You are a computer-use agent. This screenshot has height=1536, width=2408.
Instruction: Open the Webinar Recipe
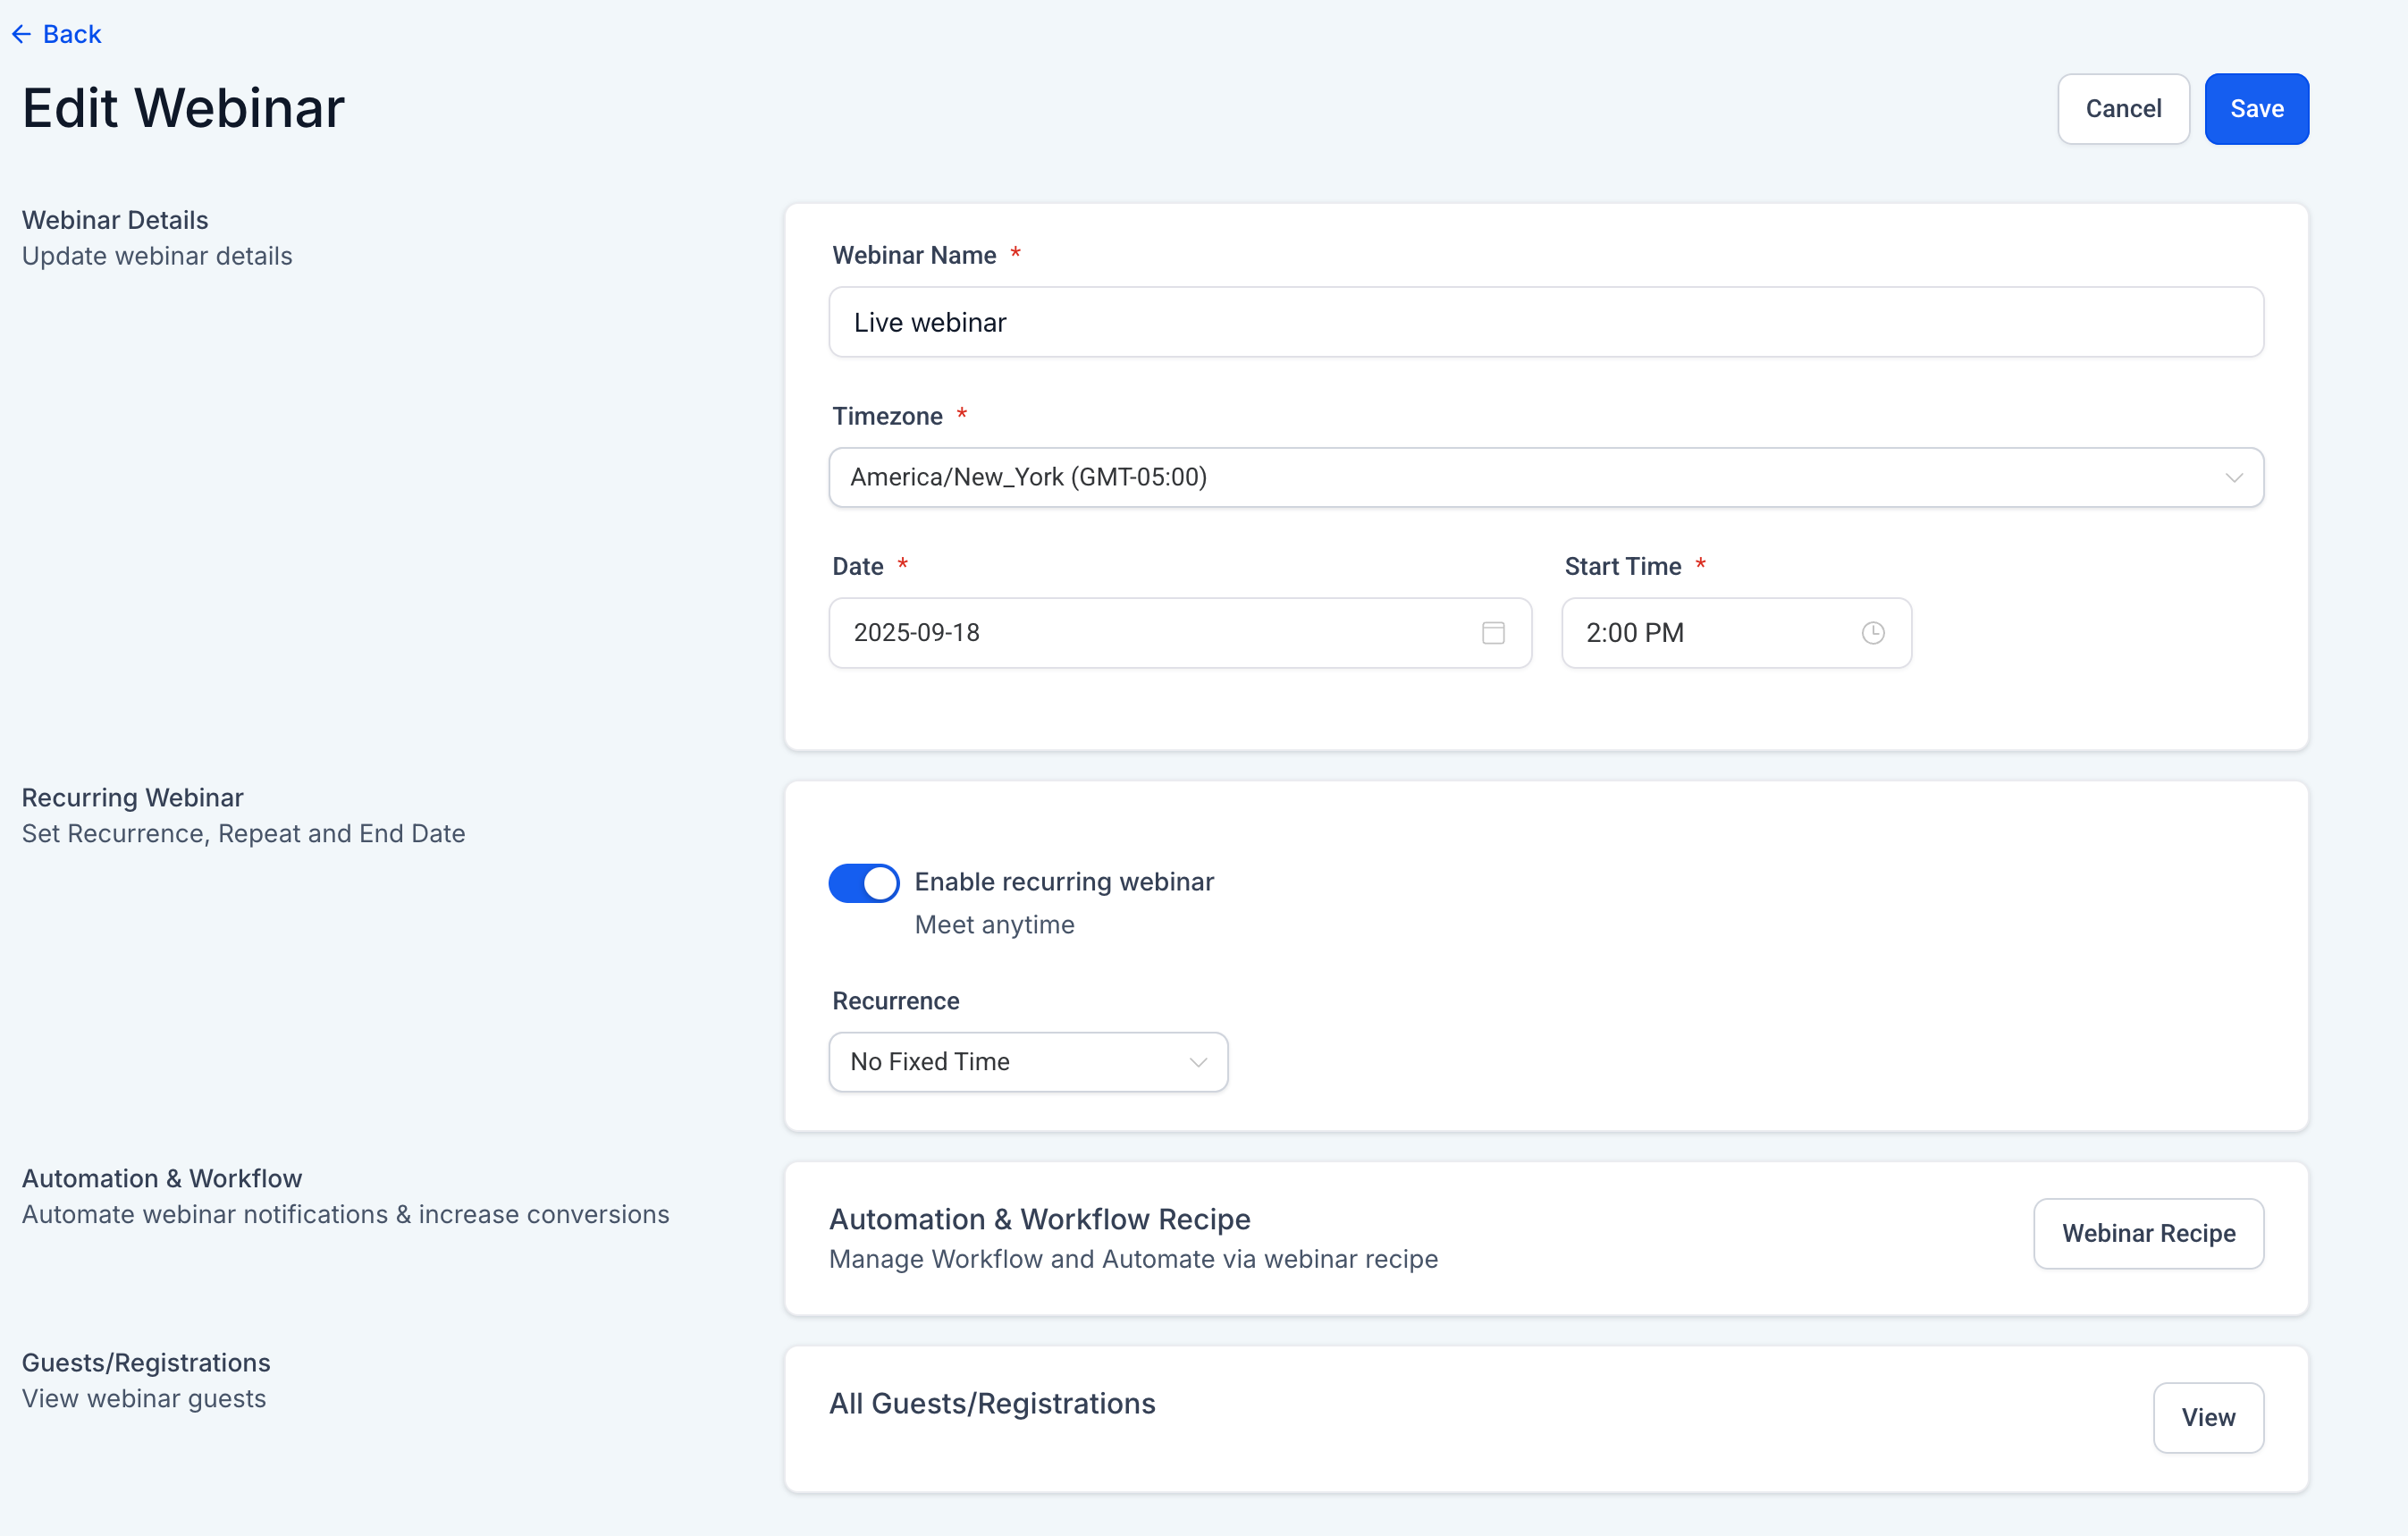pos(2148,1233)
